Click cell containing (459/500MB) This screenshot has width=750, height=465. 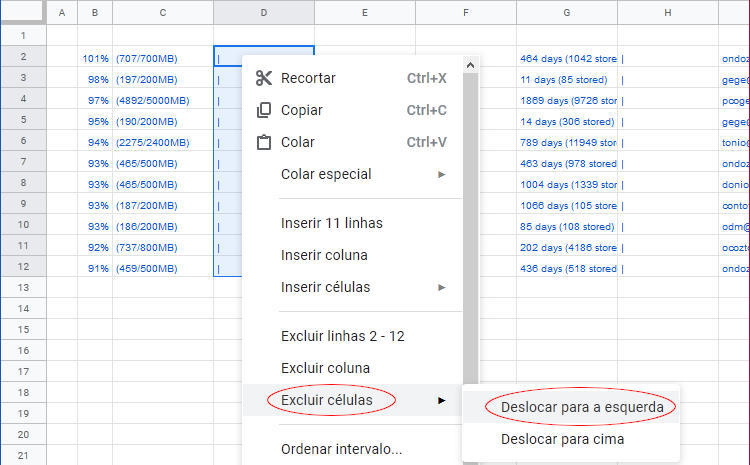click(163, 268)
